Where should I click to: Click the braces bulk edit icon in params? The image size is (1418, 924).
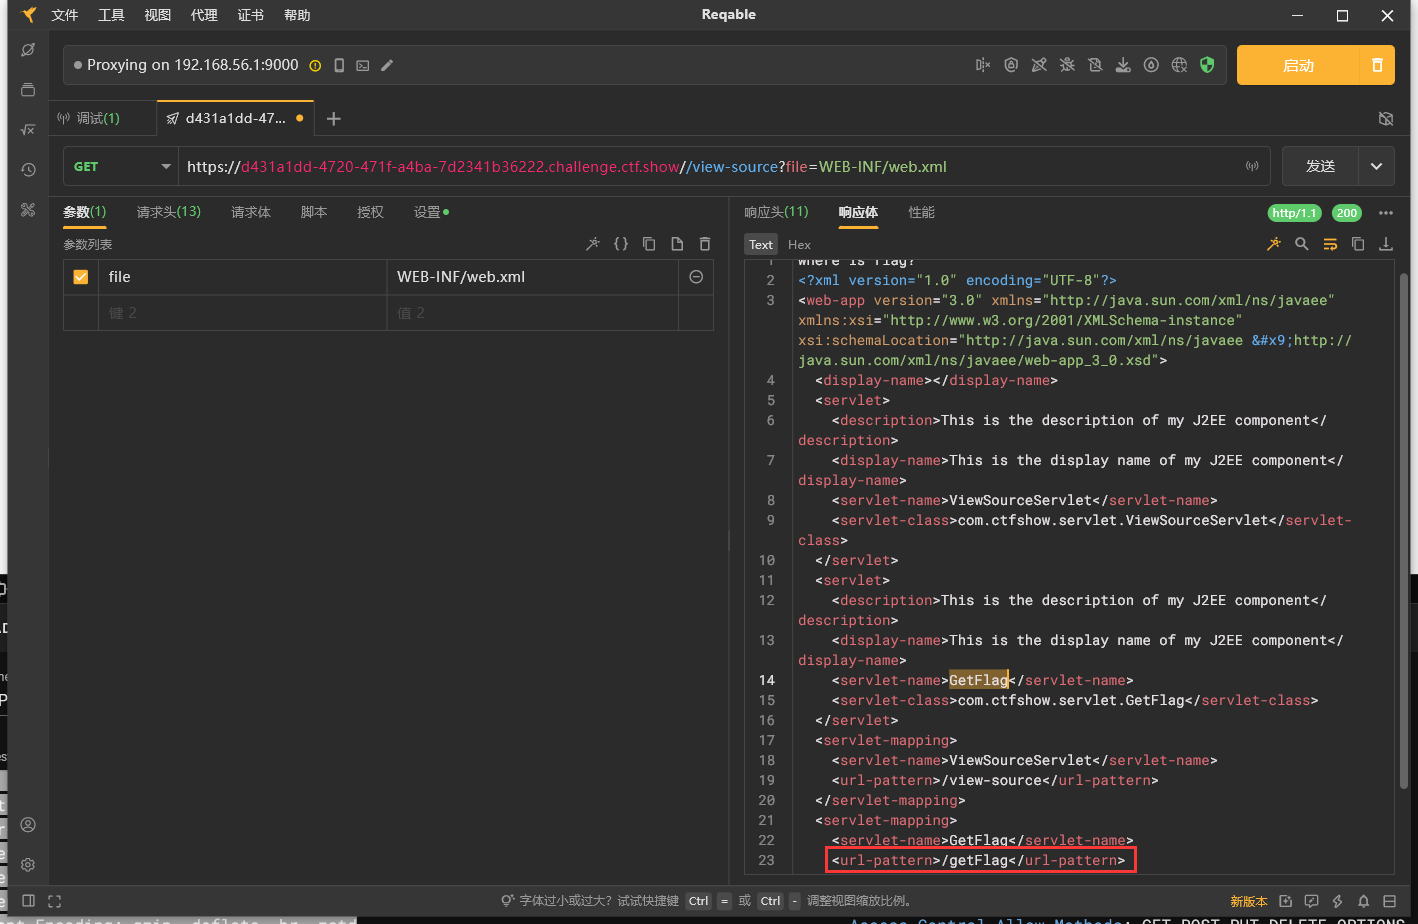[x=621, y=243]
